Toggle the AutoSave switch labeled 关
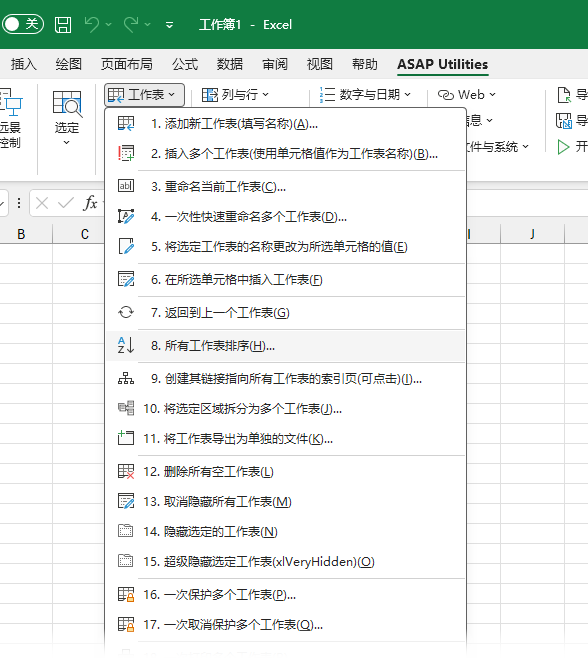588x659 pixels. pyautogui.click(x=23, y=24)
